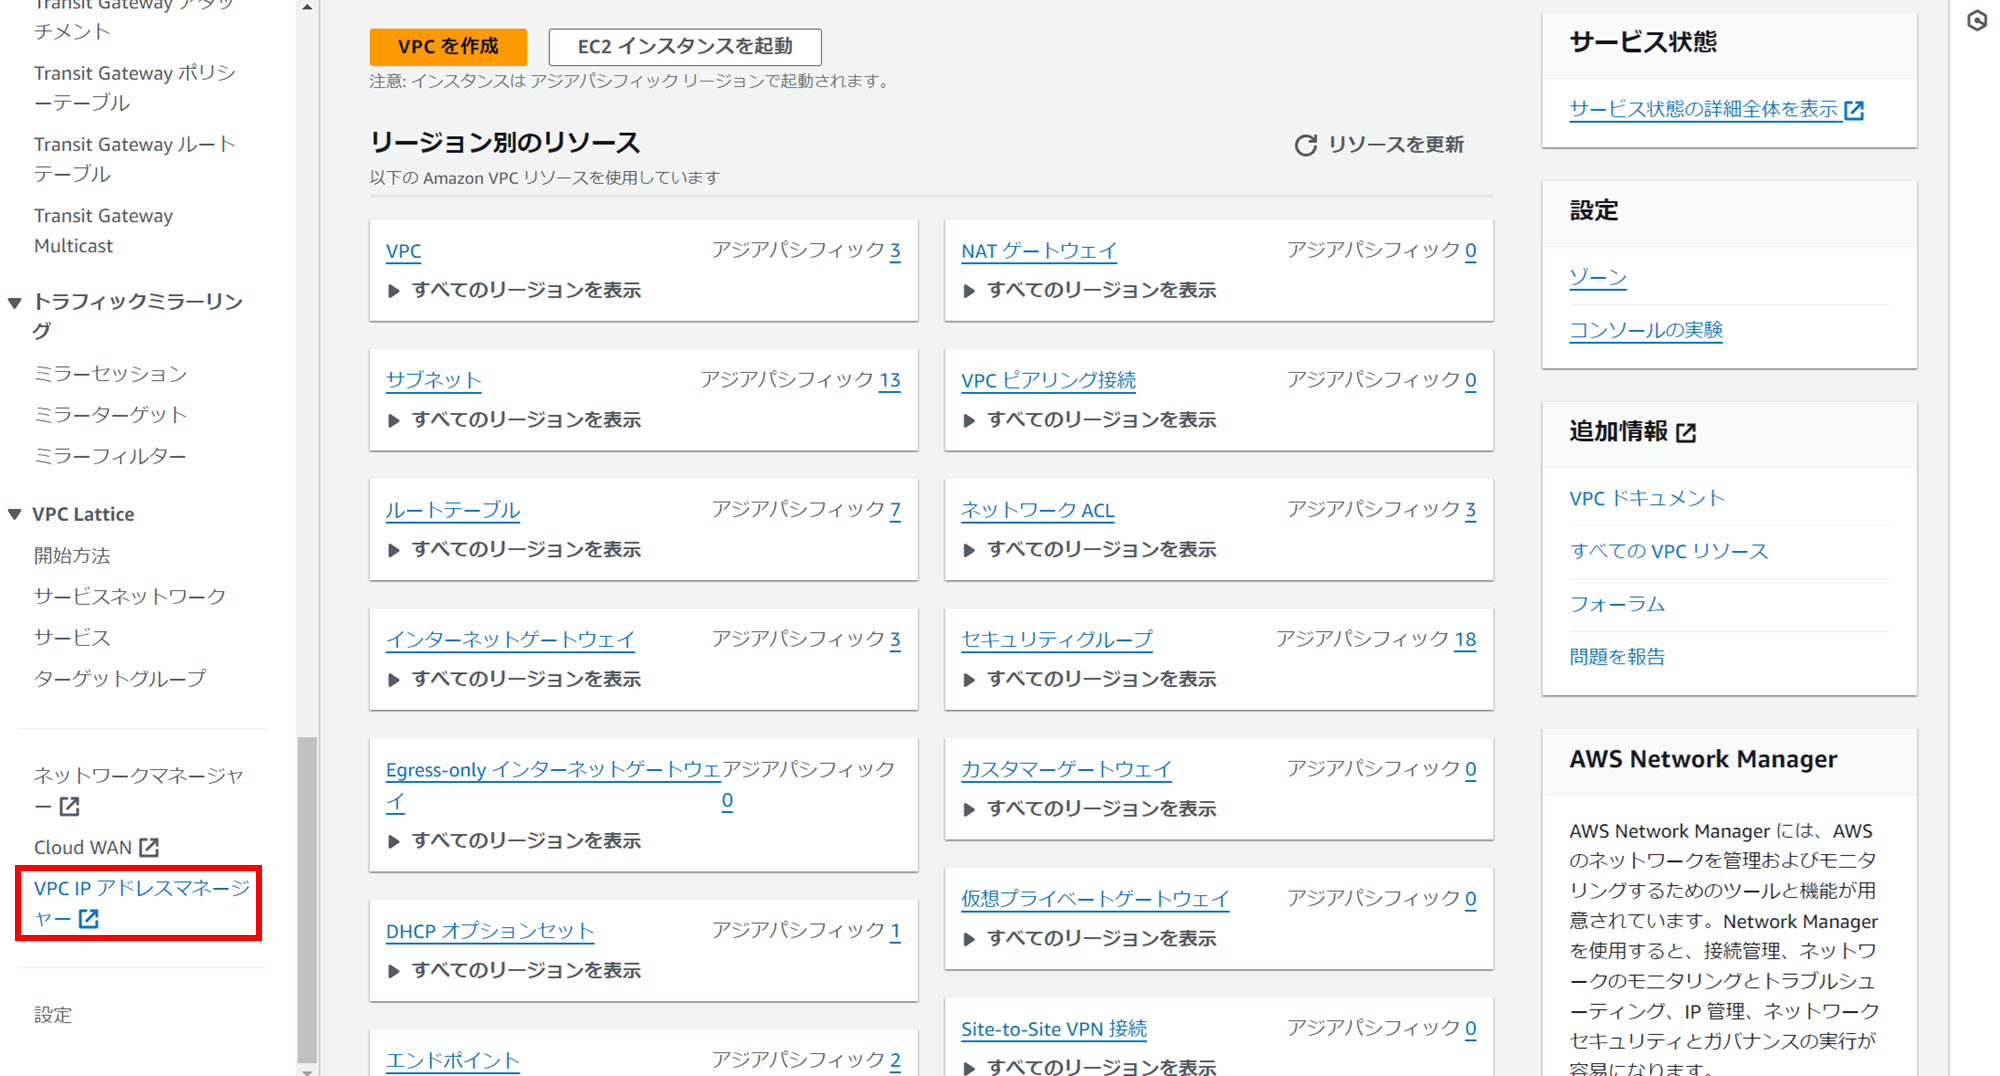The height and width of the screenshot is (1076, 2000).
Task: Open the VPC ピアリング接続 link
Action: point(1048,380)
